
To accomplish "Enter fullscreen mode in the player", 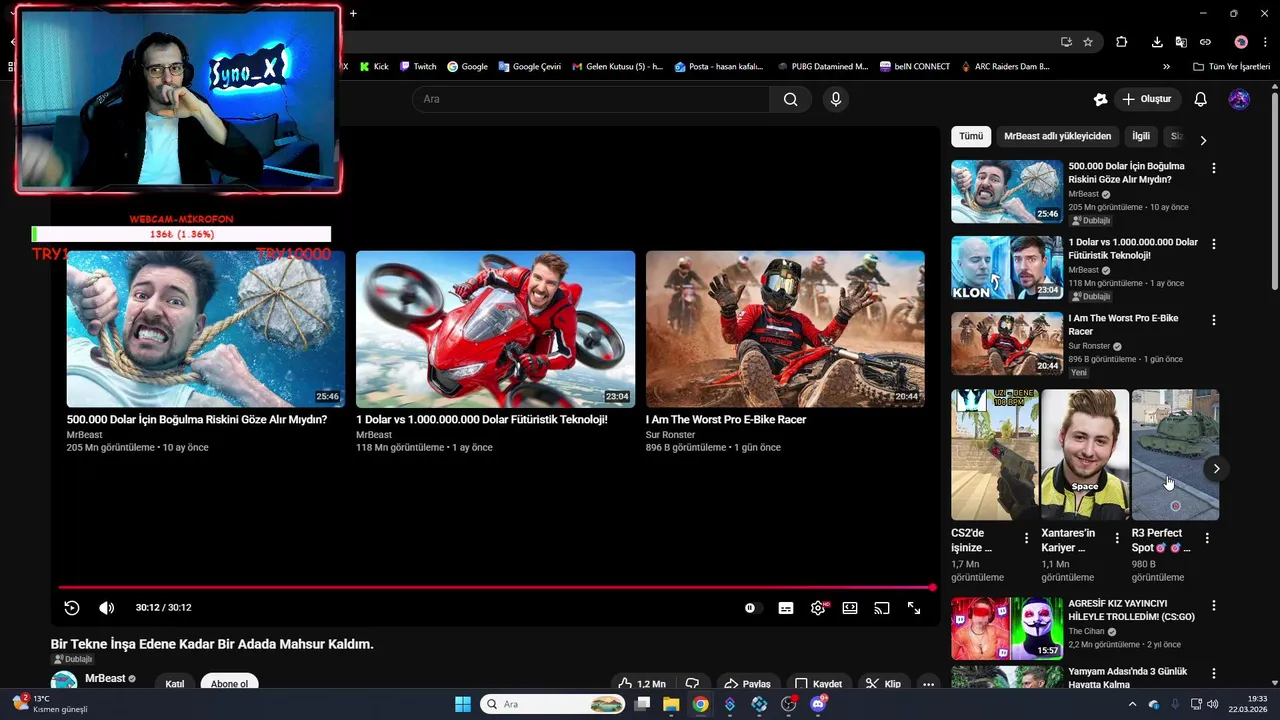I will pyautogui.click(x=914, y=608).
